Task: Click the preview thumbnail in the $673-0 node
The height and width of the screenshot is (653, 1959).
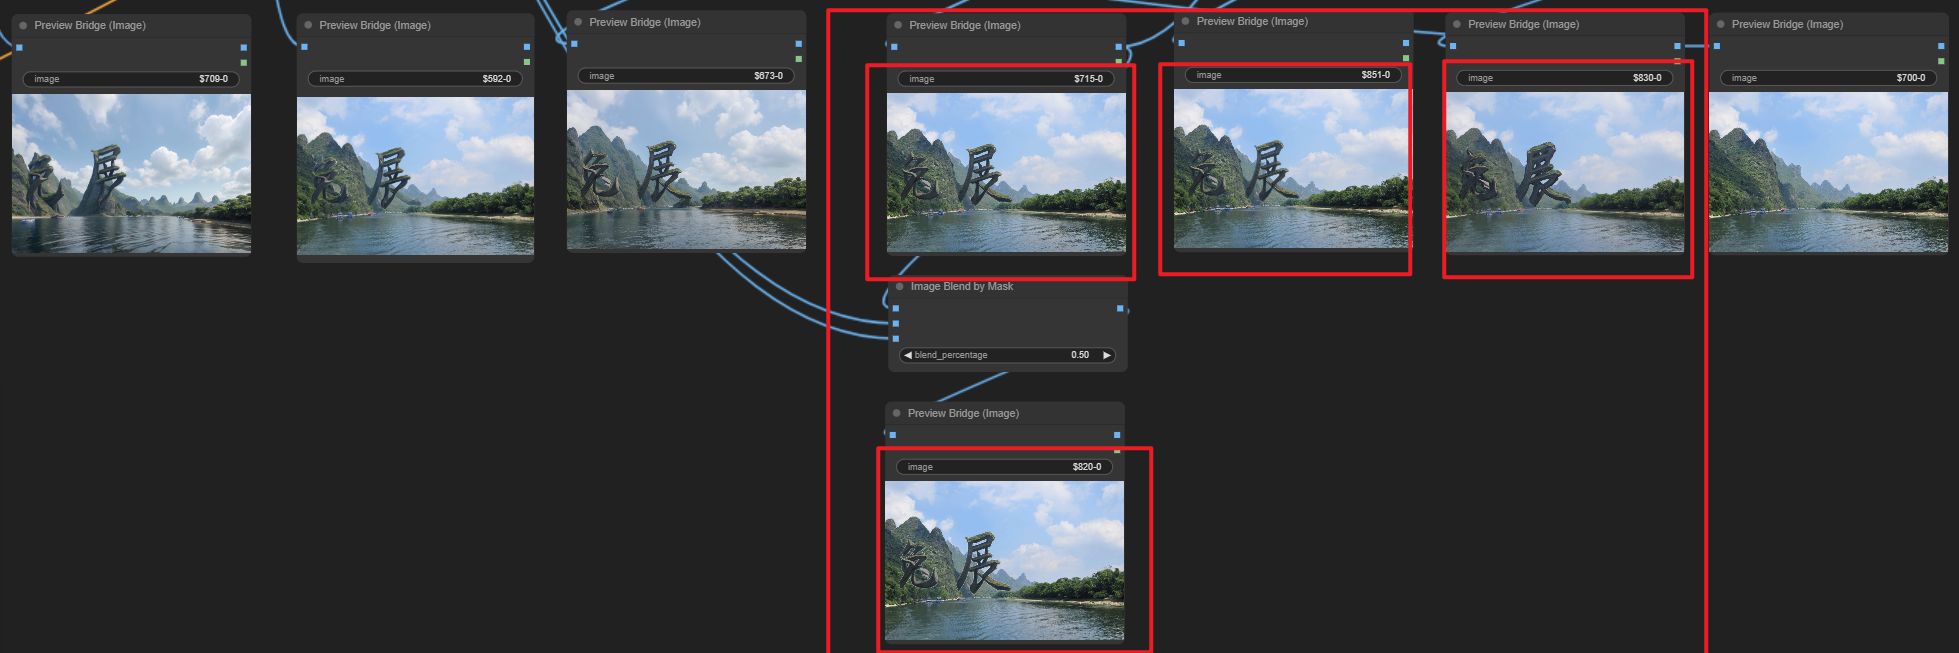Action: tap(686, 170)
